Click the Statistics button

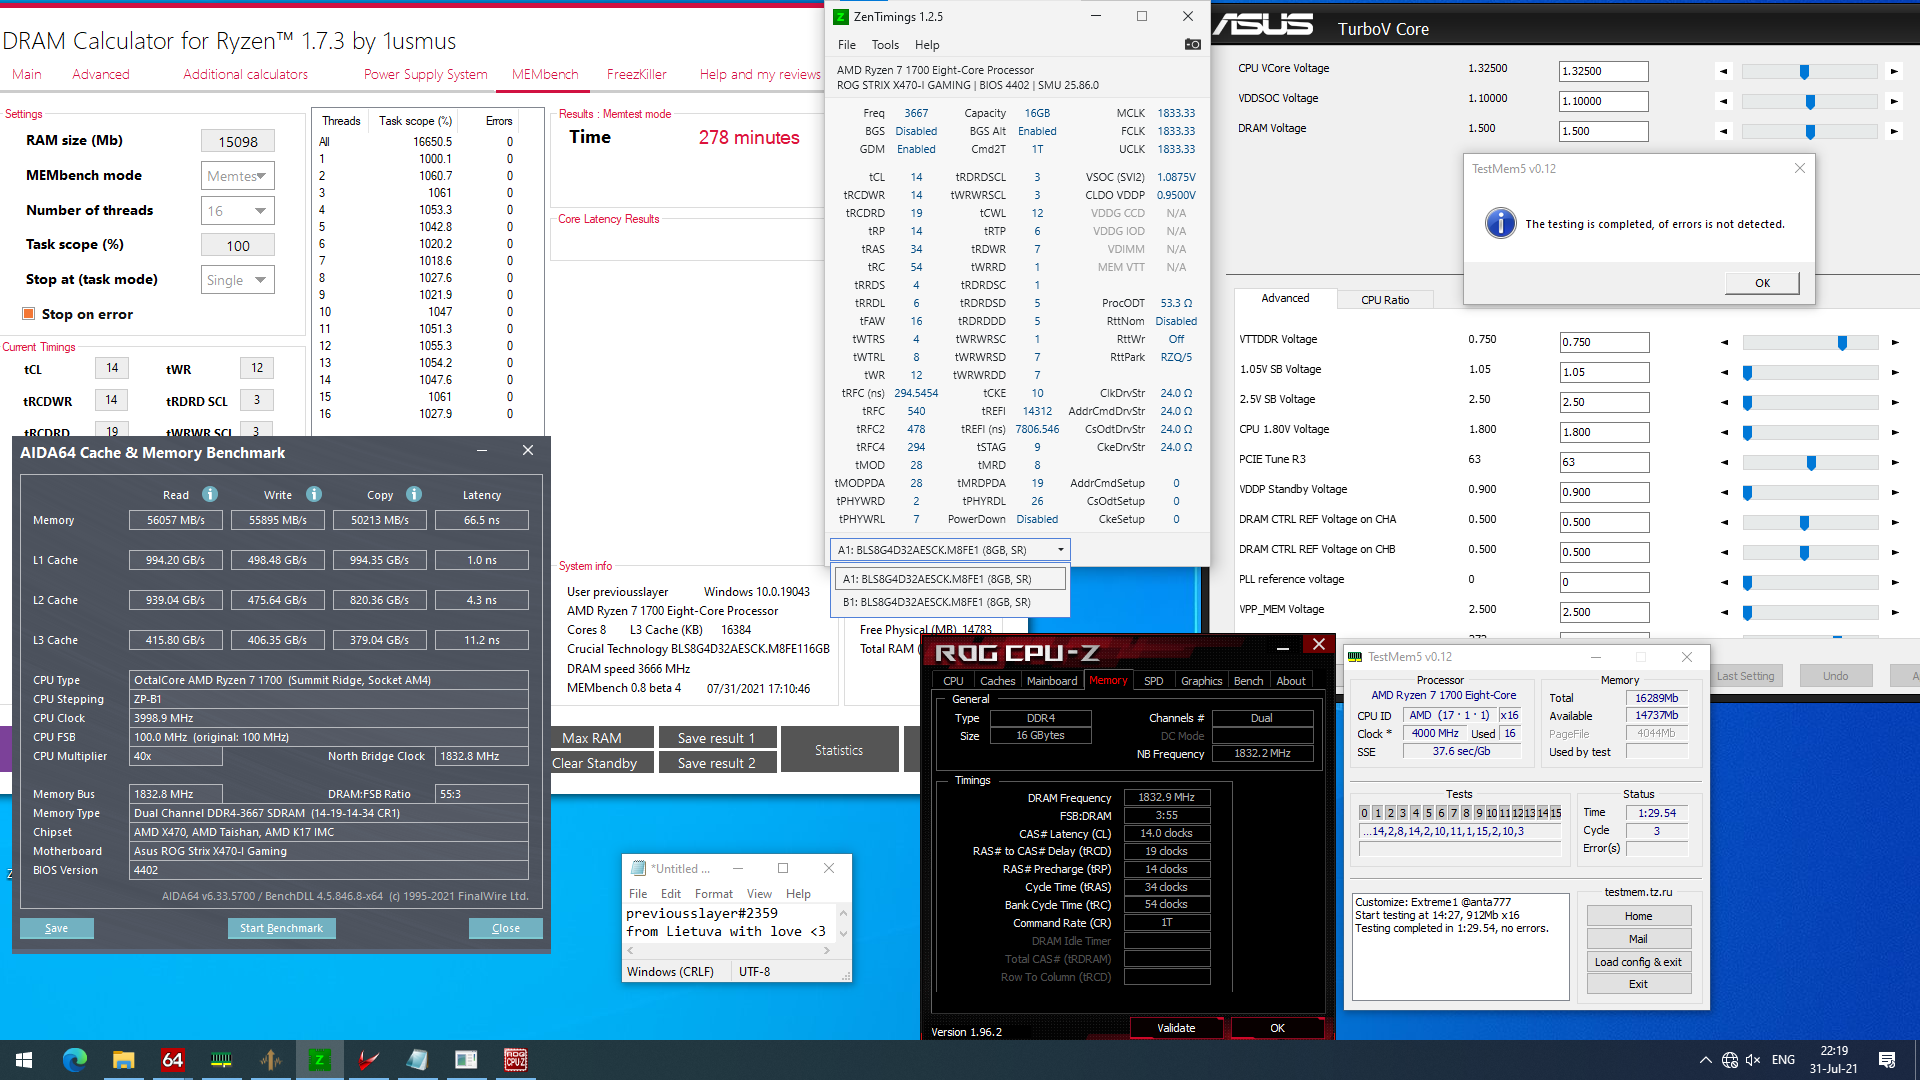point(838,750)
